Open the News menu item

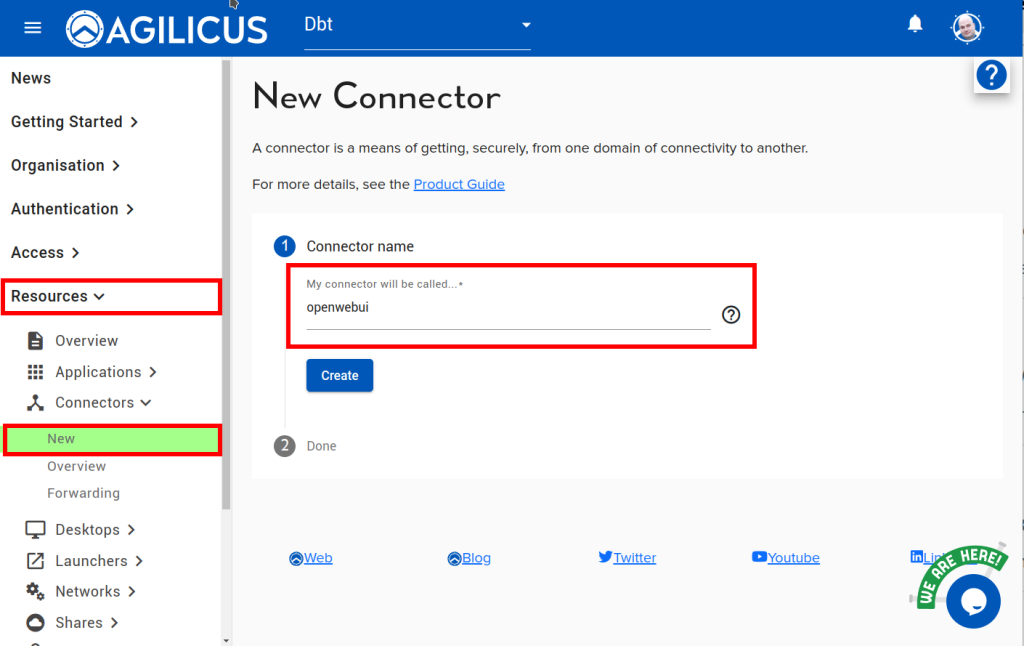31,78
